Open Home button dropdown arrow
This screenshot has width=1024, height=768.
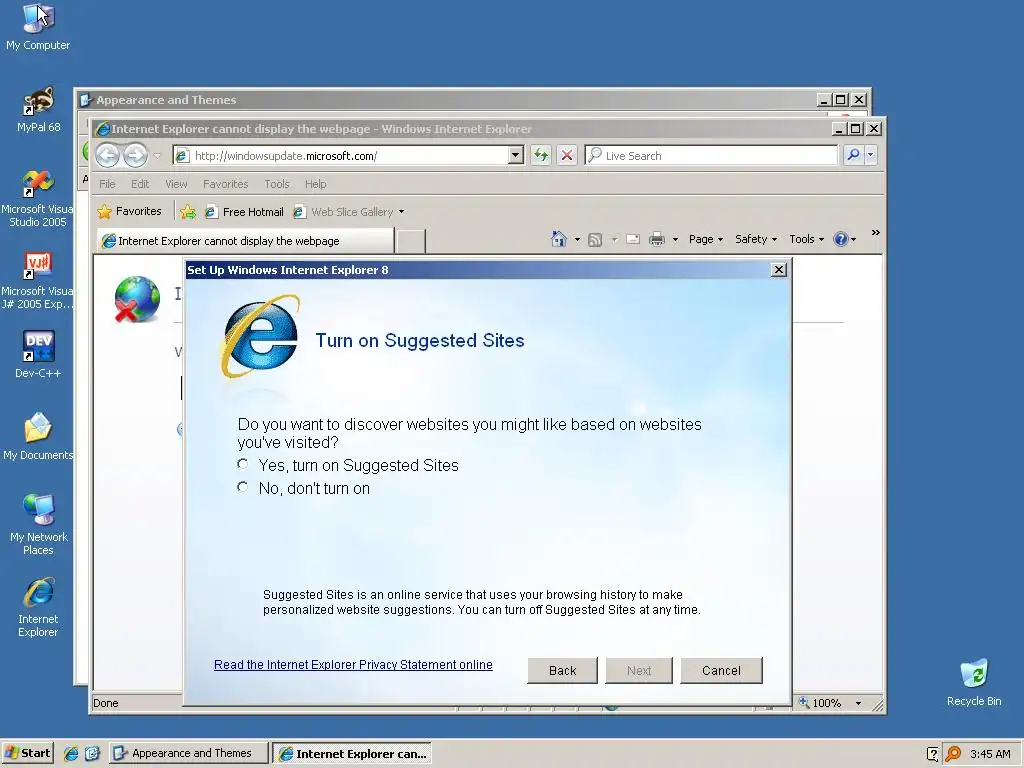coord(577,240)
